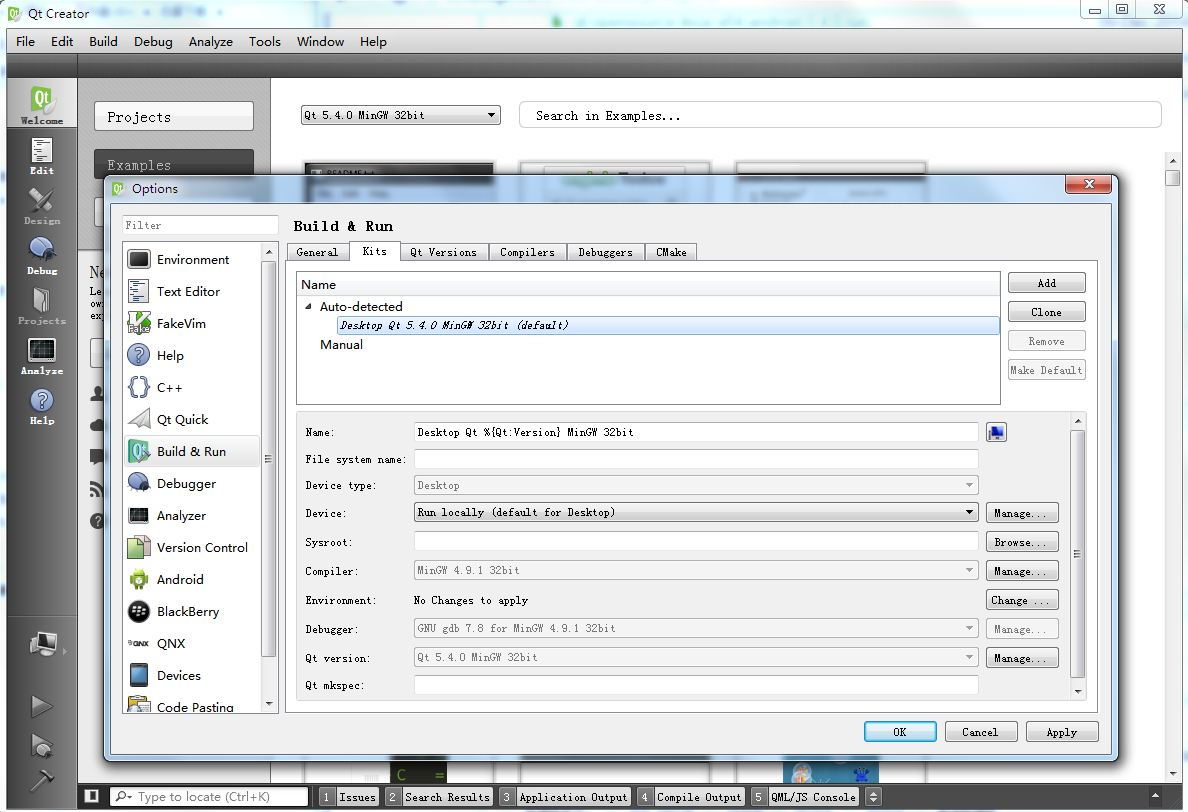This screenshot has width=1188, height=812.
Task: Open Debug mode in left sidebar
Action: 42,255
